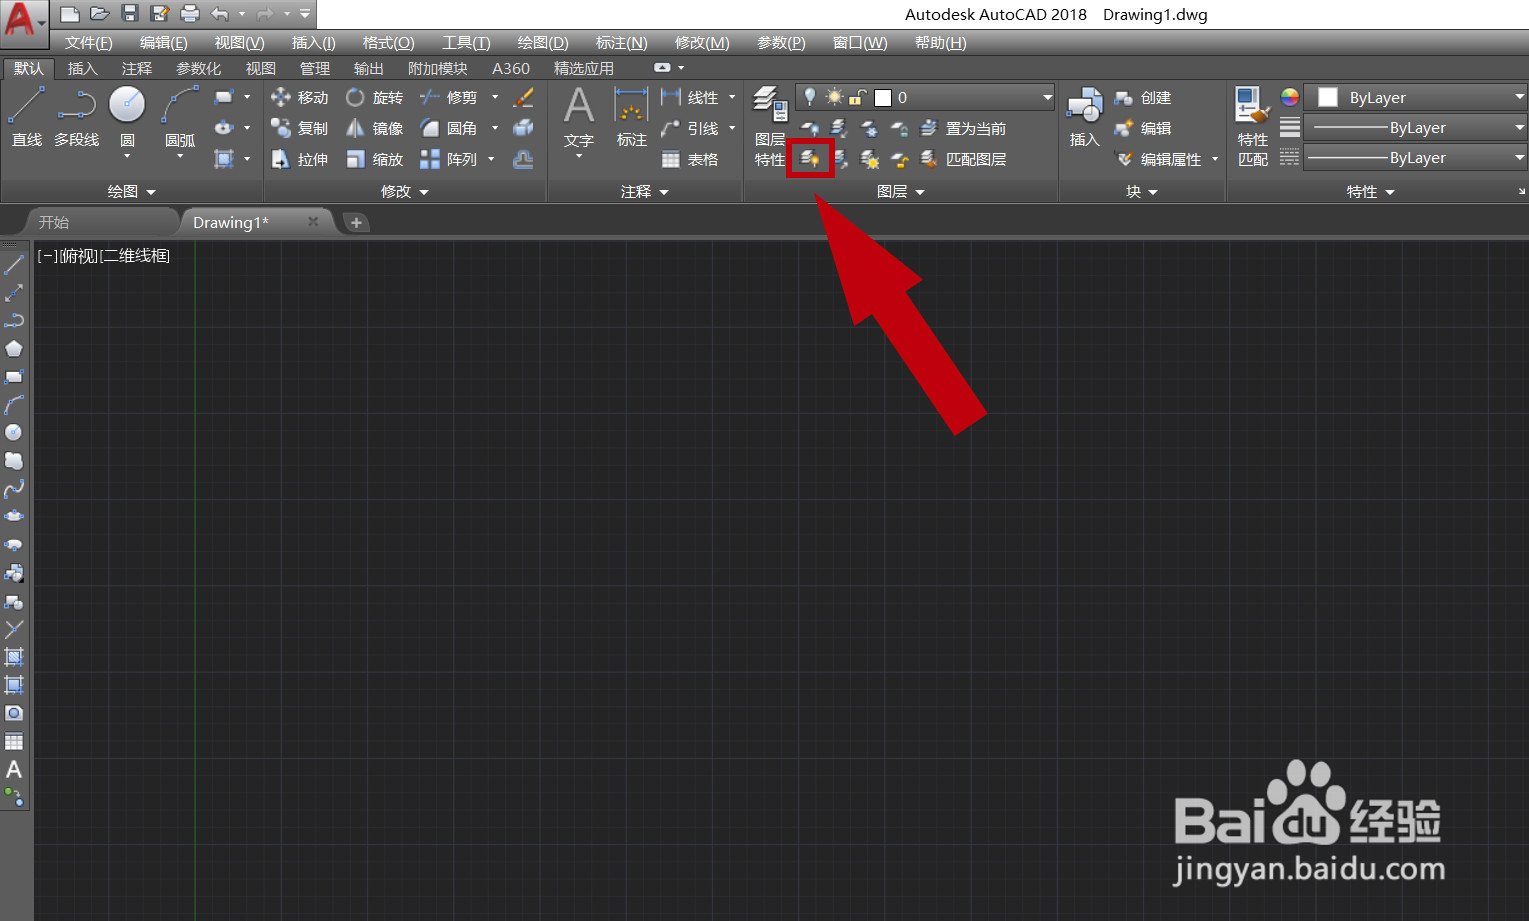Toggle ribbon minimize button after 精选应用

(x=662, y=68)
